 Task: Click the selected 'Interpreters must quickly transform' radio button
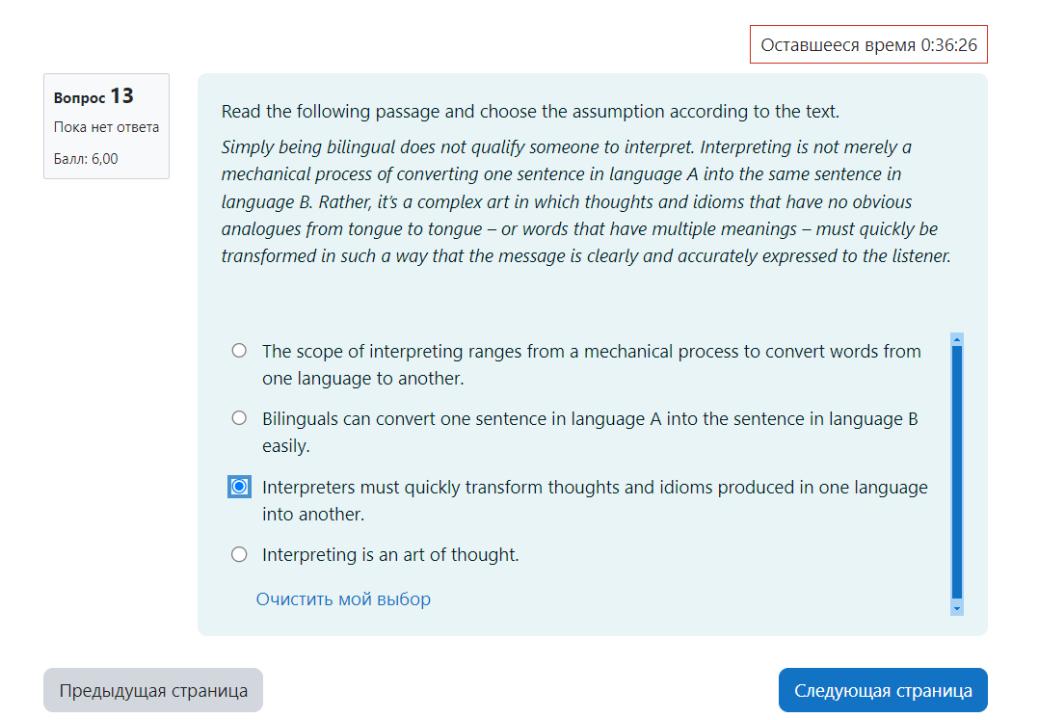pos(239,486)
